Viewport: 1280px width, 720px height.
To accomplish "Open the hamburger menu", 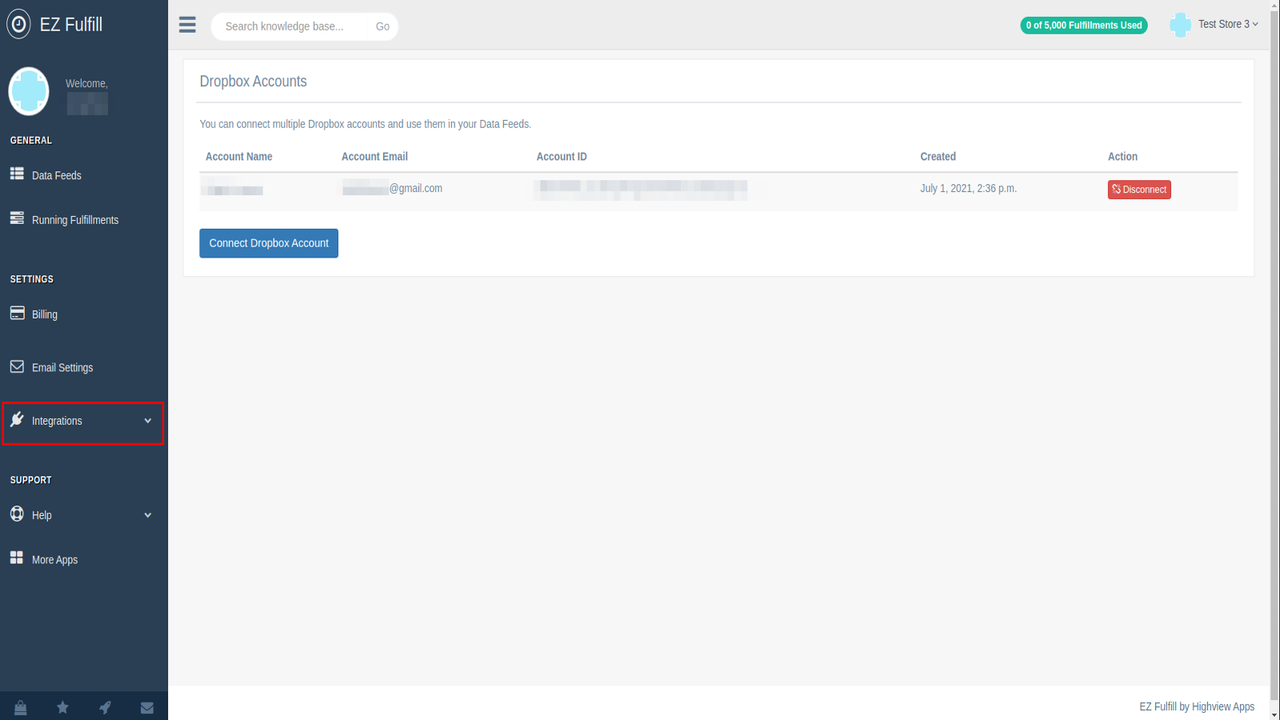I will click(187, 25).
